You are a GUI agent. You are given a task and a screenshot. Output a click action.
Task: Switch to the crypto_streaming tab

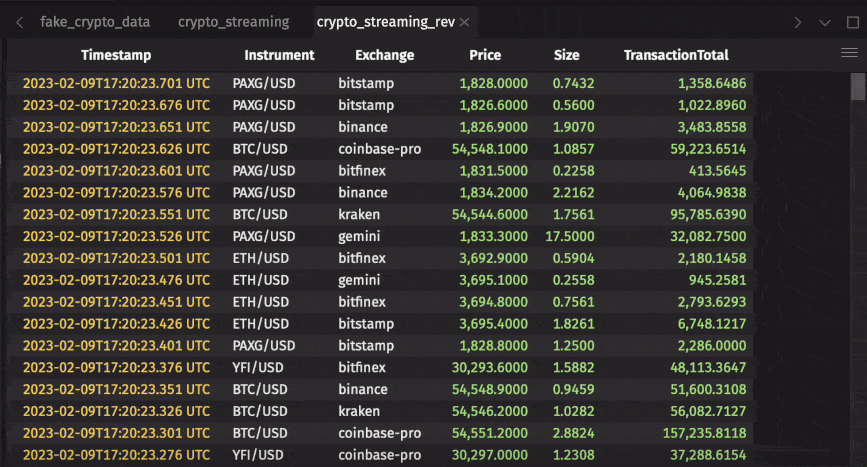(x=233, y=21)
